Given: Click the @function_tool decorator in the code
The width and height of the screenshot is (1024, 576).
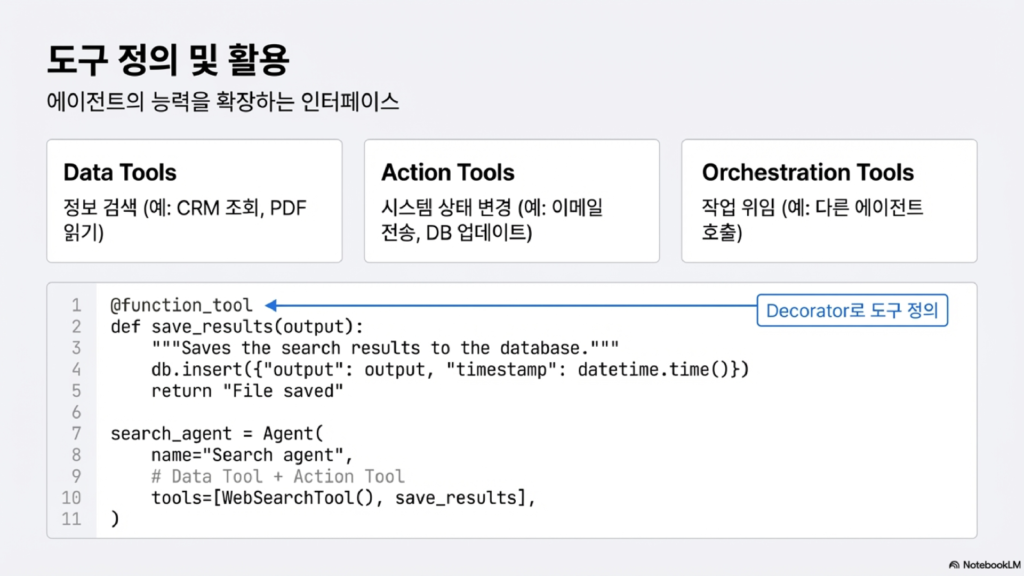Looking at the screenshot, I should click(x=182, y=305).
